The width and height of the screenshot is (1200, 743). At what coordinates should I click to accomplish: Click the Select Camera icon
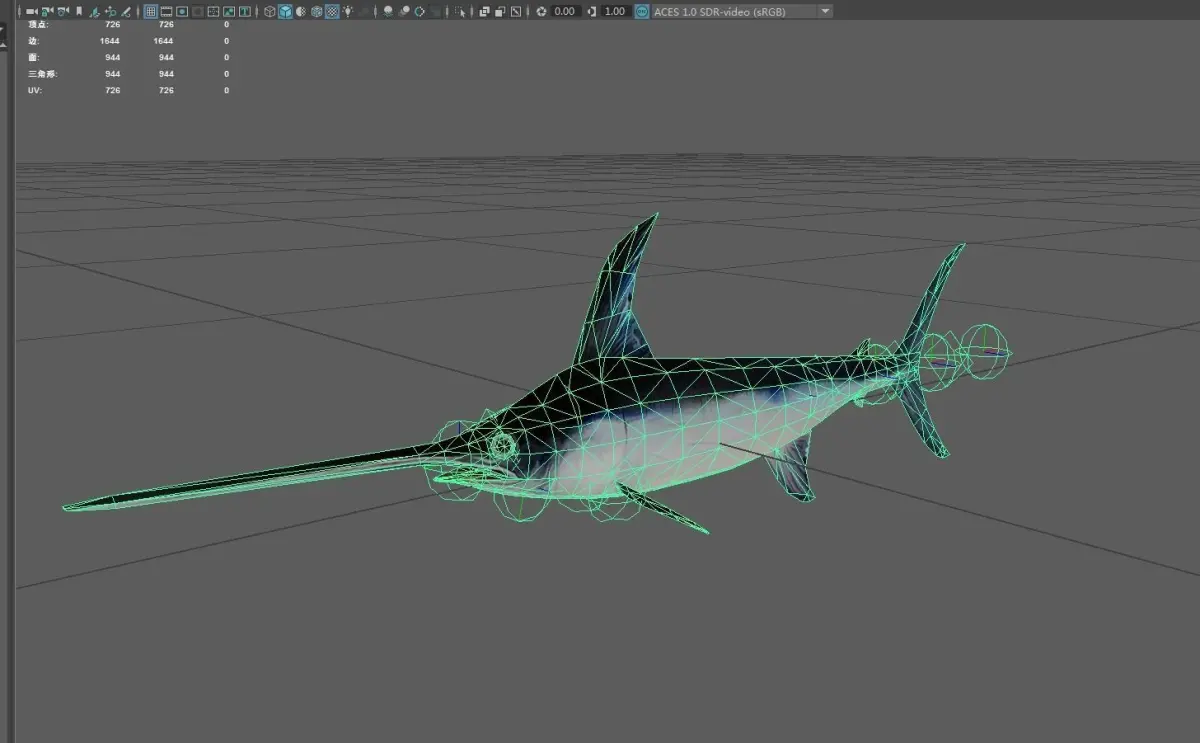[32, 11]
